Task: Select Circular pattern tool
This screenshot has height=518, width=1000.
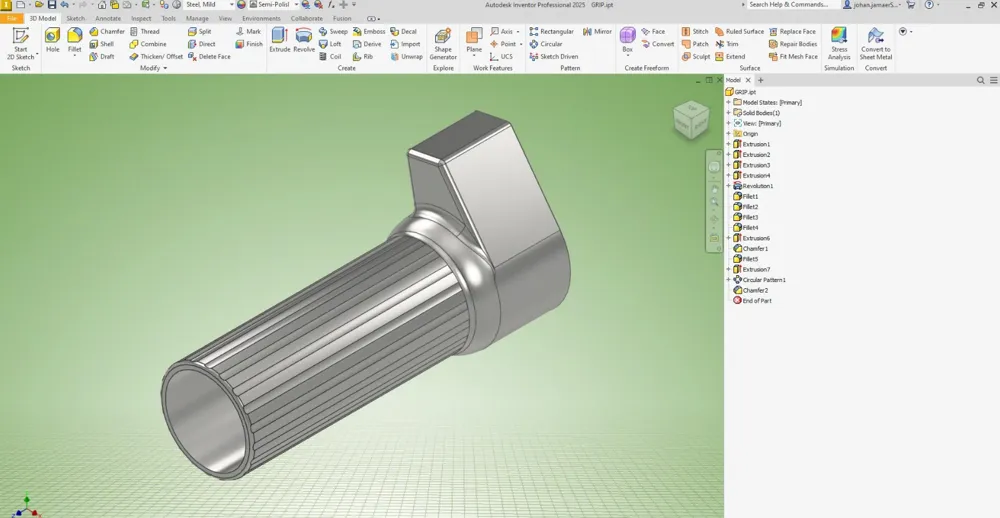Action: pyautogui.click(x=545, y=44)
